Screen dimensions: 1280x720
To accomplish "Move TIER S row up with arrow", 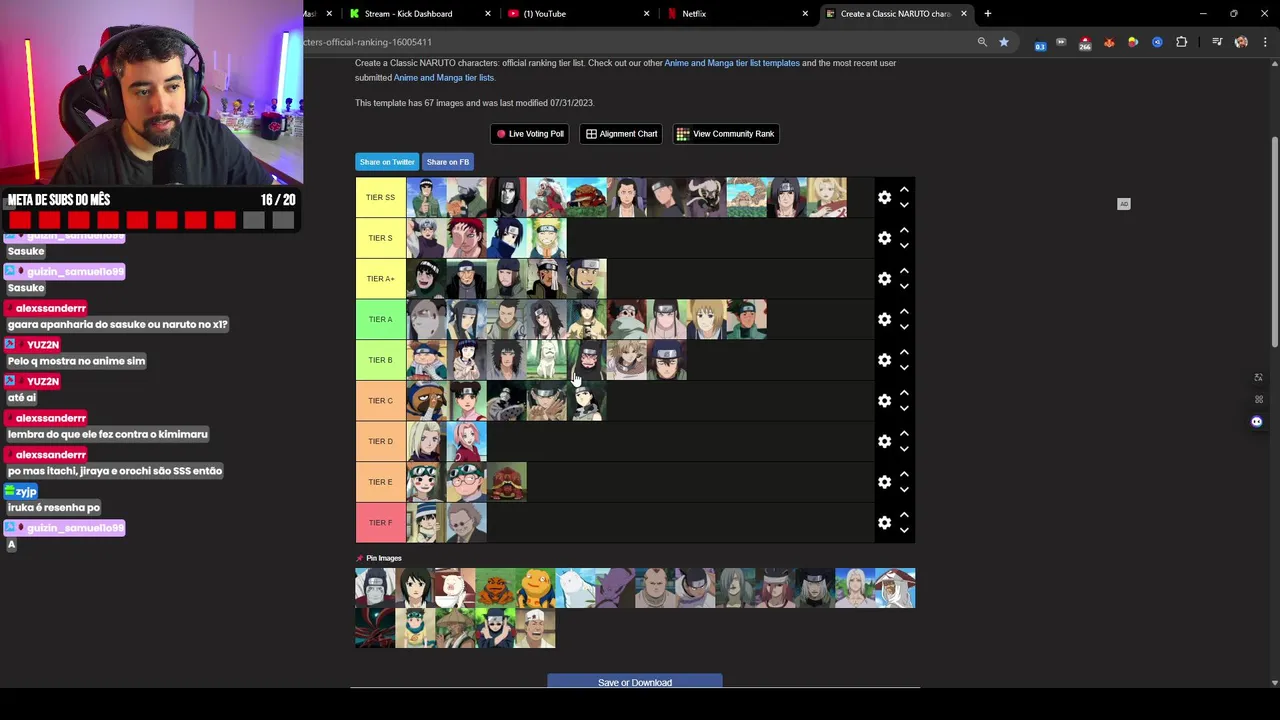I will tap(904, 230).
